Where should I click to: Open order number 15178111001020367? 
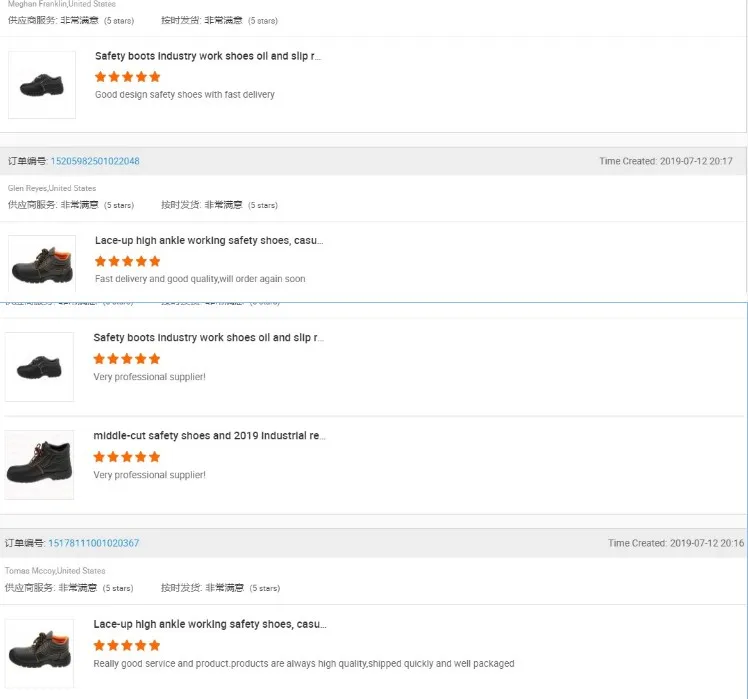coord(93,543)
